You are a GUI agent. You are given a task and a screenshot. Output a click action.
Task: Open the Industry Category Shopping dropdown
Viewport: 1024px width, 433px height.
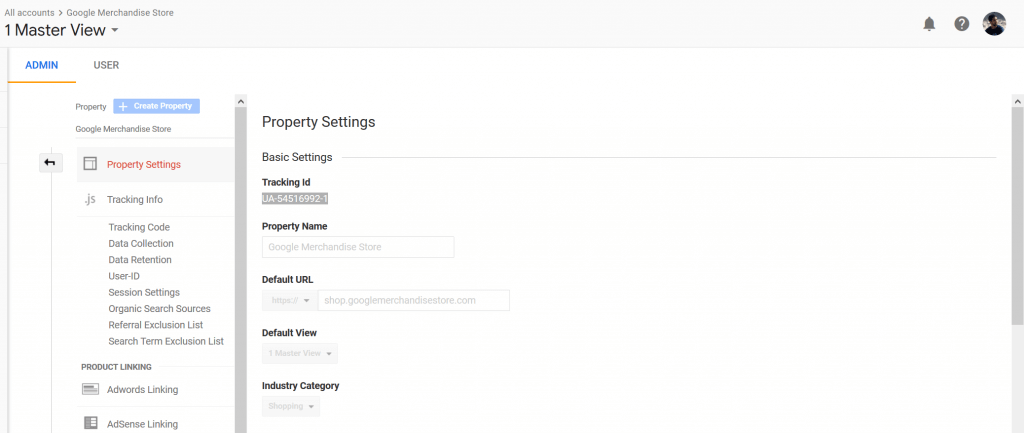point(291,406)
